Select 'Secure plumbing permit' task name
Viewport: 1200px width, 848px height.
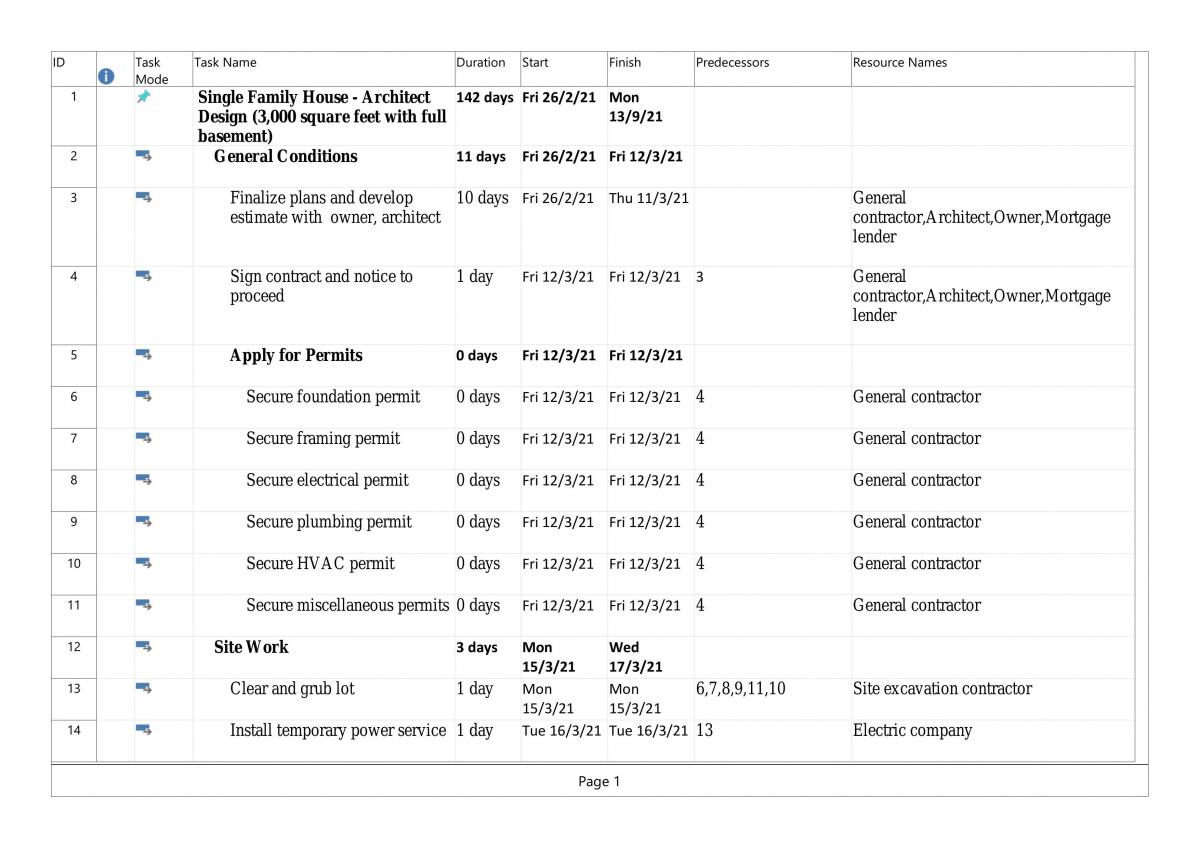(x=329, y=522)
